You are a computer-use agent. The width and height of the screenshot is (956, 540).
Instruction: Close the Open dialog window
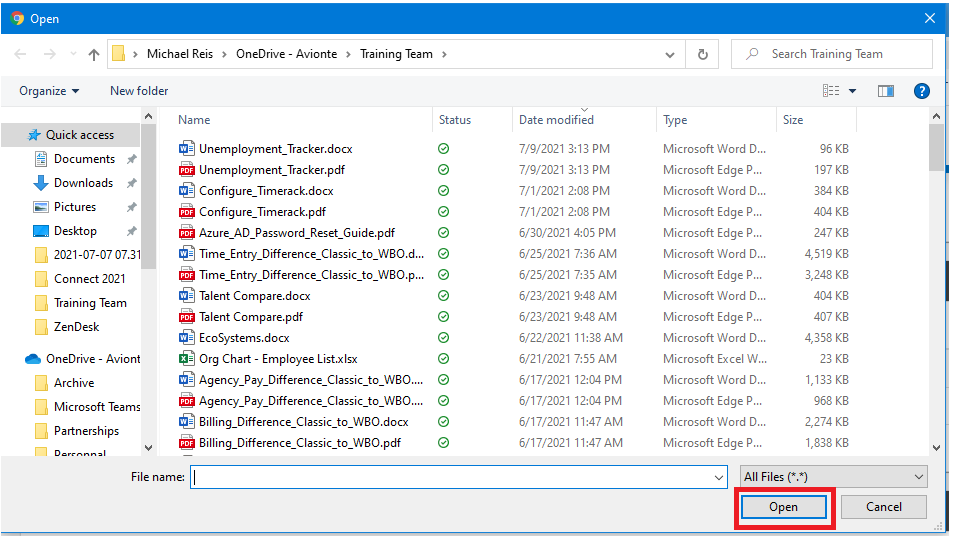(930, 18)
